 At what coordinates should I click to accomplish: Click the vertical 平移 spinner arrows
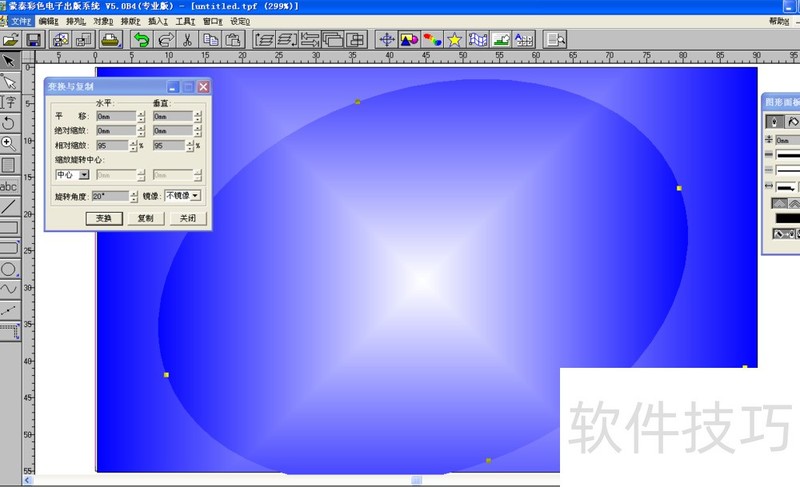pyautogui.click(x=197, y=117)
